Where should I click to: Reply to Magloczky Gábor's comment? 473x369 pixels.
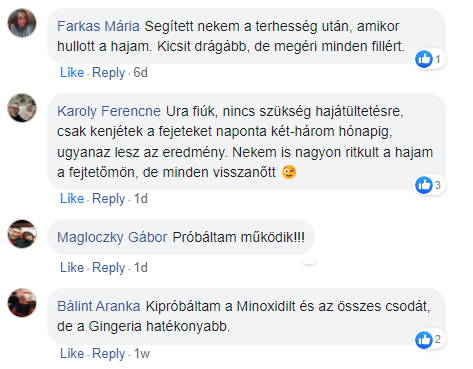(108, 268)
